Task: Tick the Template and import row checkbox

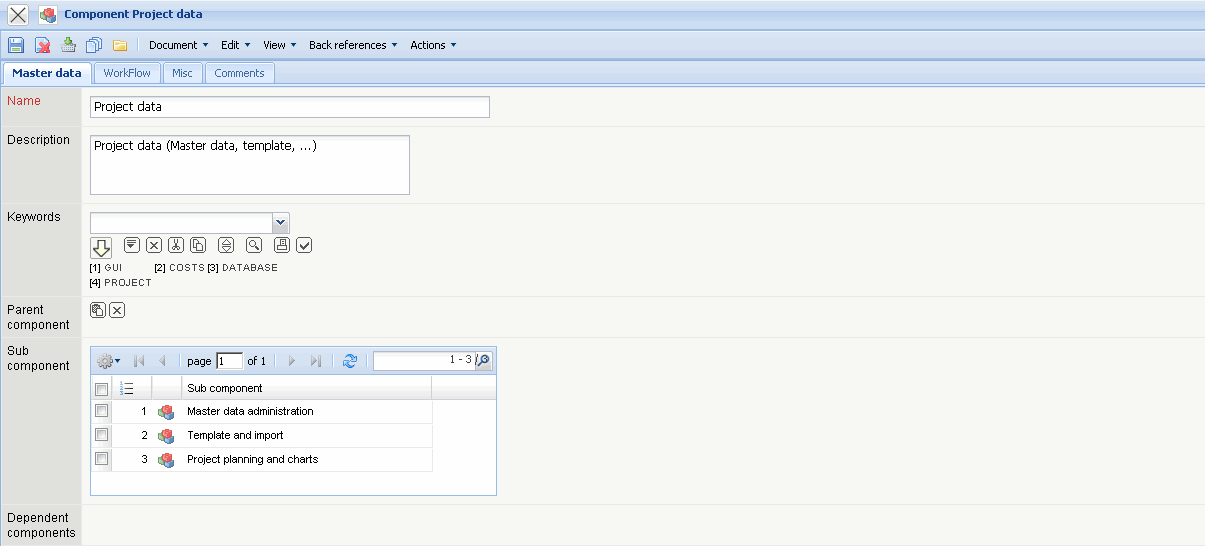Action: (x=101, y=435)
